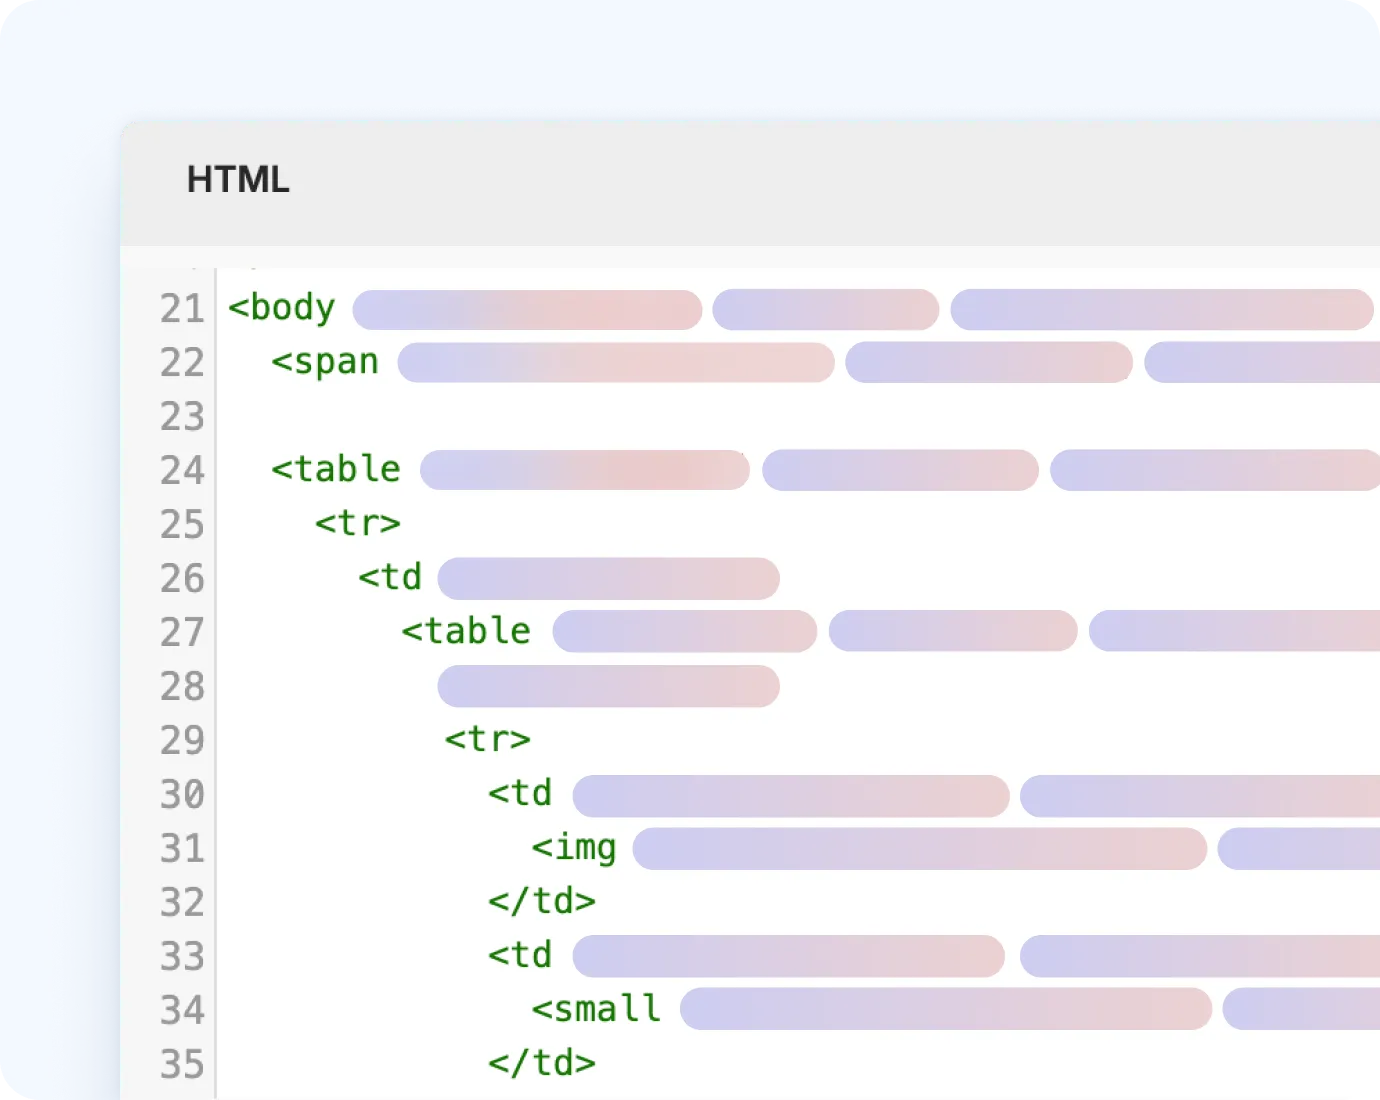The image size is (1380, 1100).
Task: Click line number 21 in the gutter
Action: [x=182, y=308]
